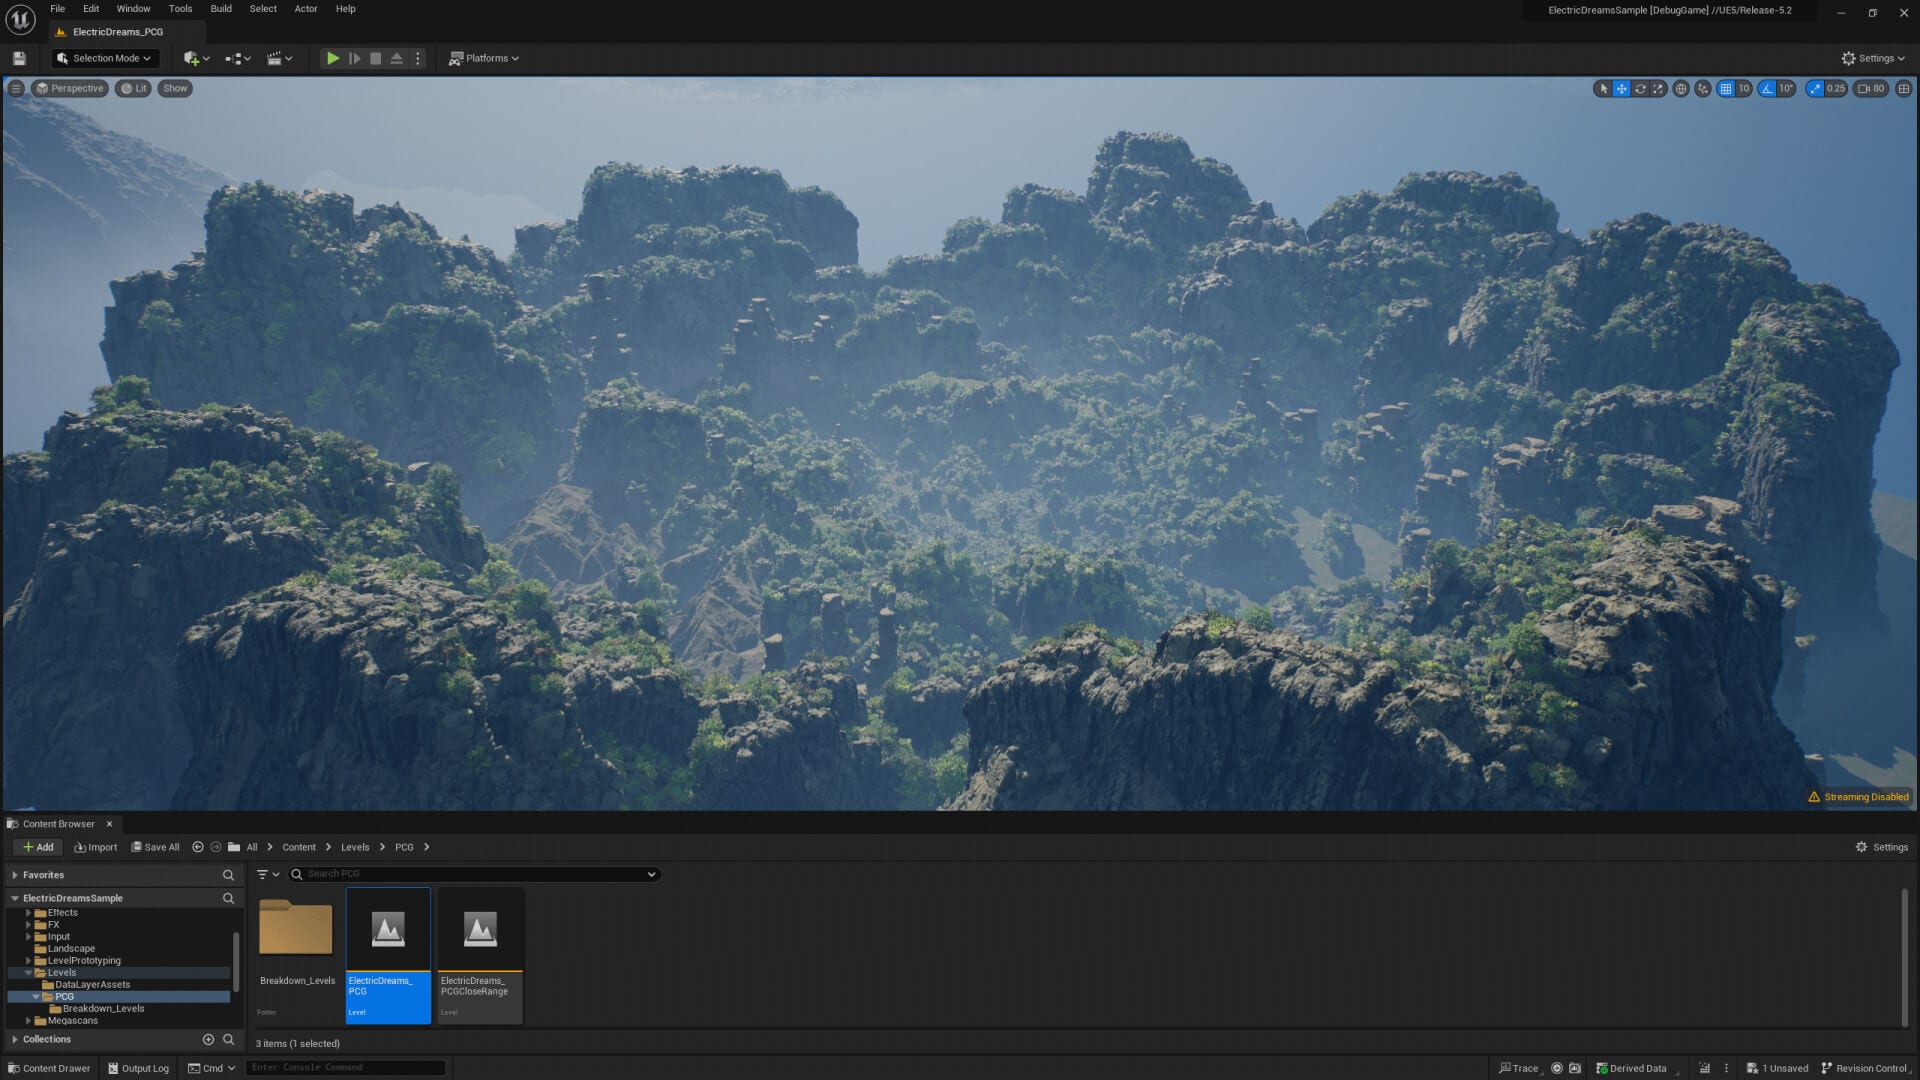Open the Perspective view mode dropdown
The image size is (1920, 1080).
pyautogui.click(x=69, y=88)
